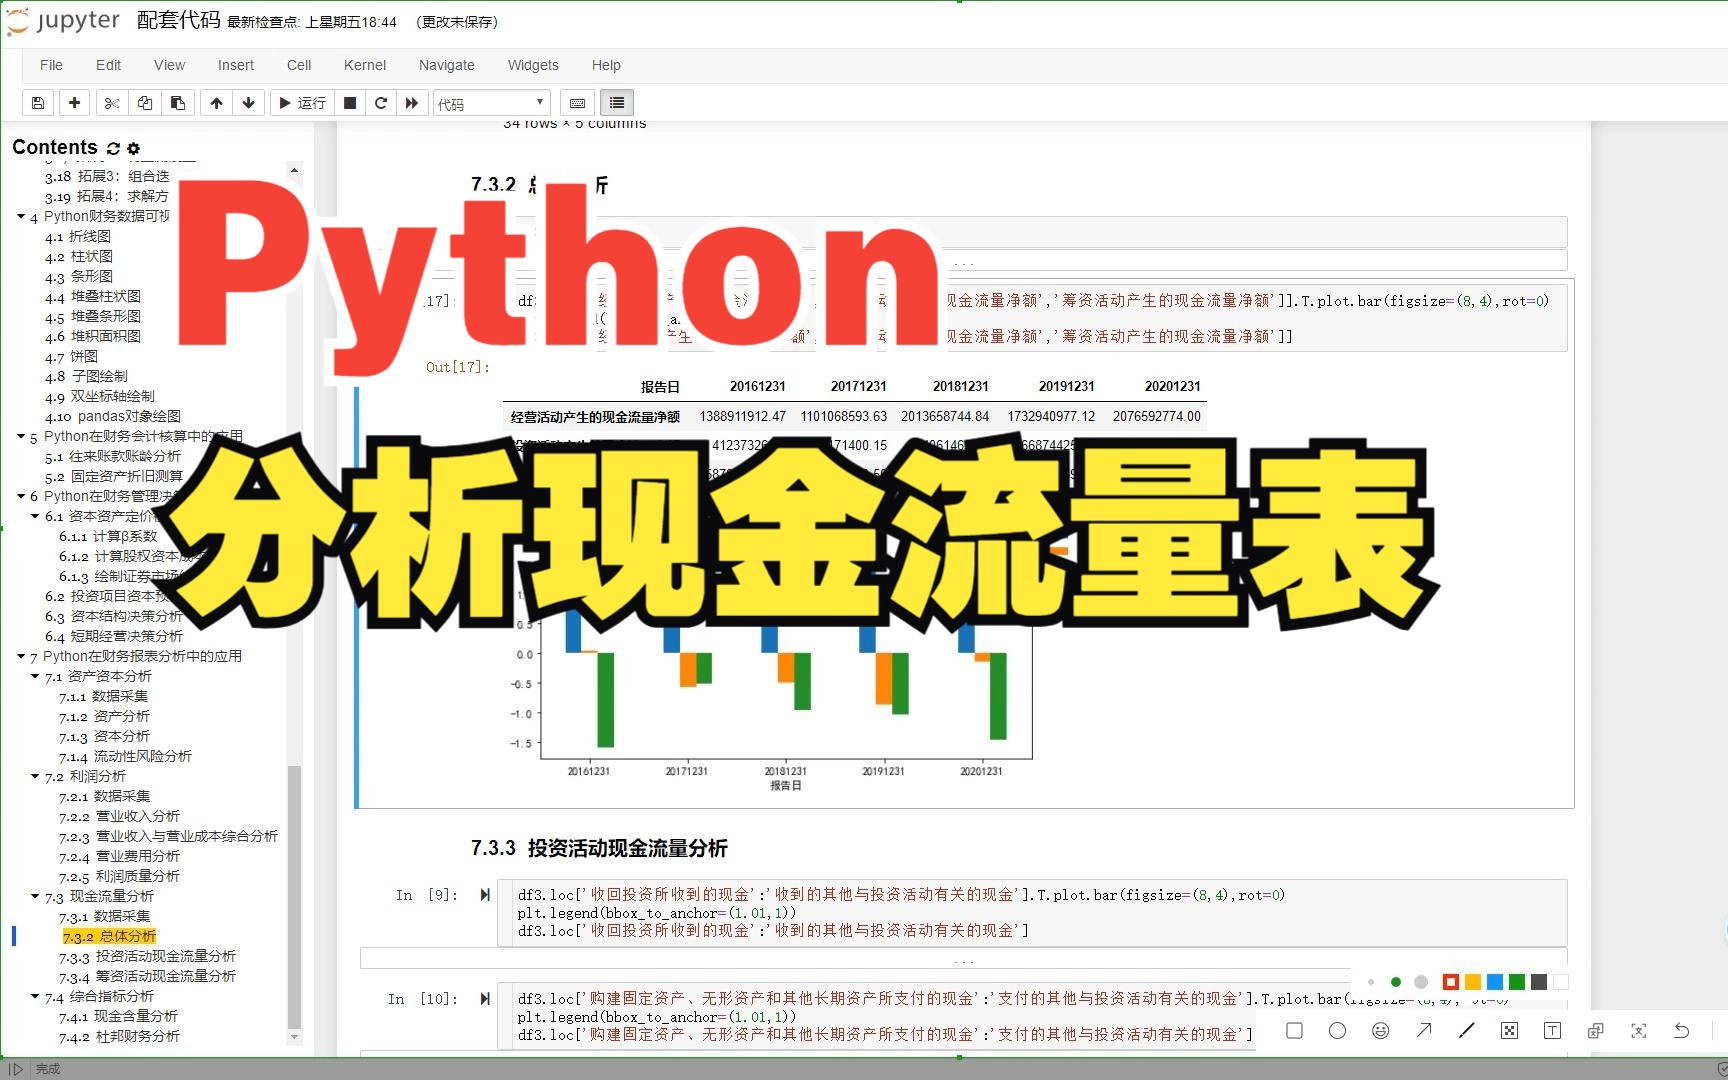Open the Navigate menu
Image resolution: width=1728 pixels, height=1080 pixels.
click(x=447, y=65)
